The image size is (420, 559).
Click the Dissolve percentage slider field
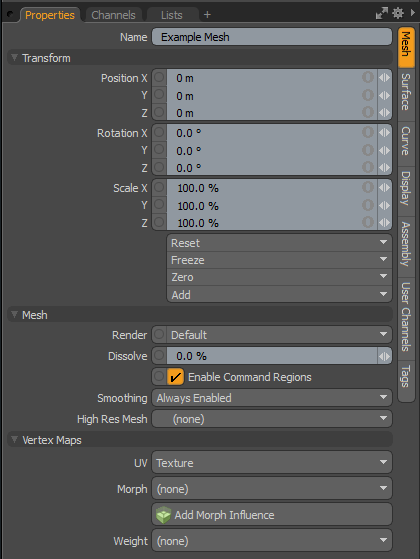(x=271, y=356)
